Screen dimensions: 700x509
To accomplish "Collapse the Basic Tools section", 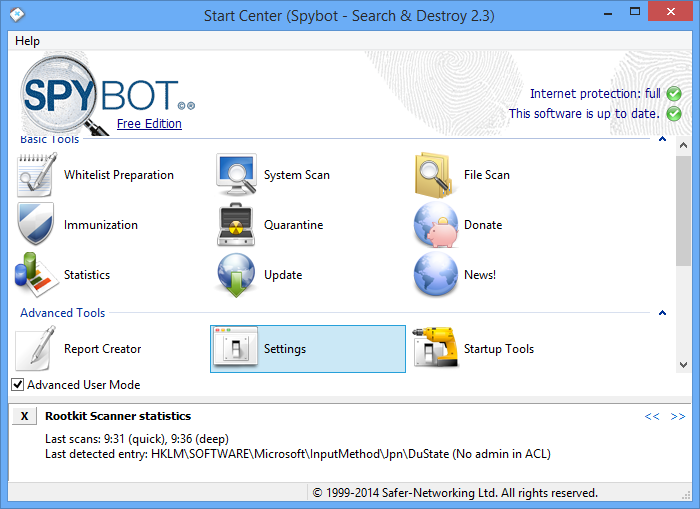I will point(662,139).
